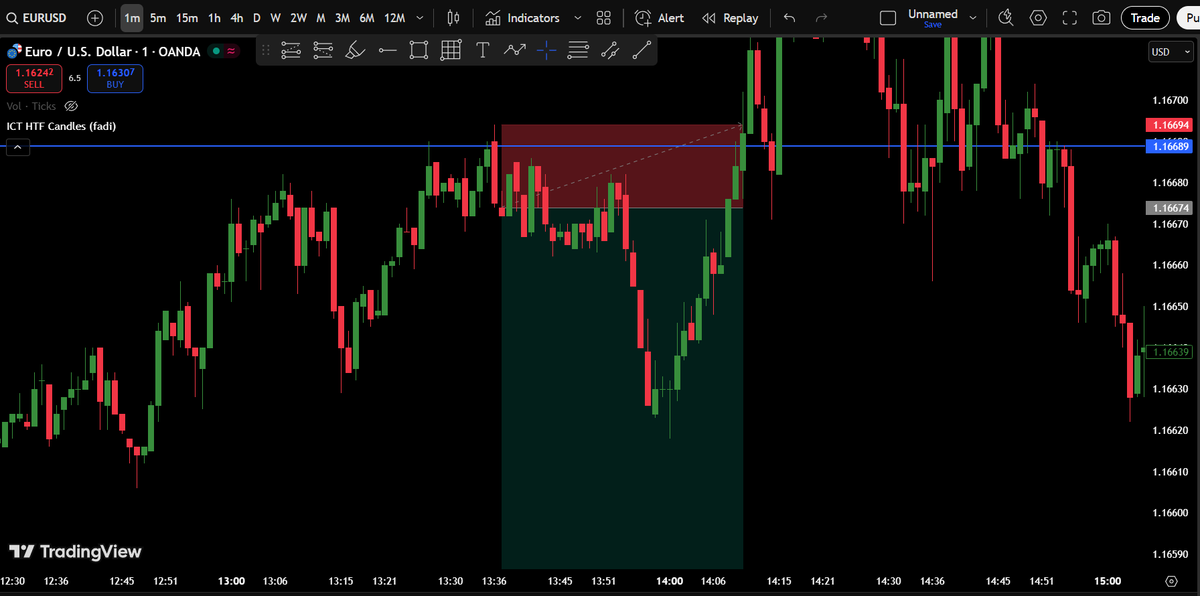Open the USD currency dropdown
This screenshot has width=1200, height=596.
click(x=1170, y=51)
